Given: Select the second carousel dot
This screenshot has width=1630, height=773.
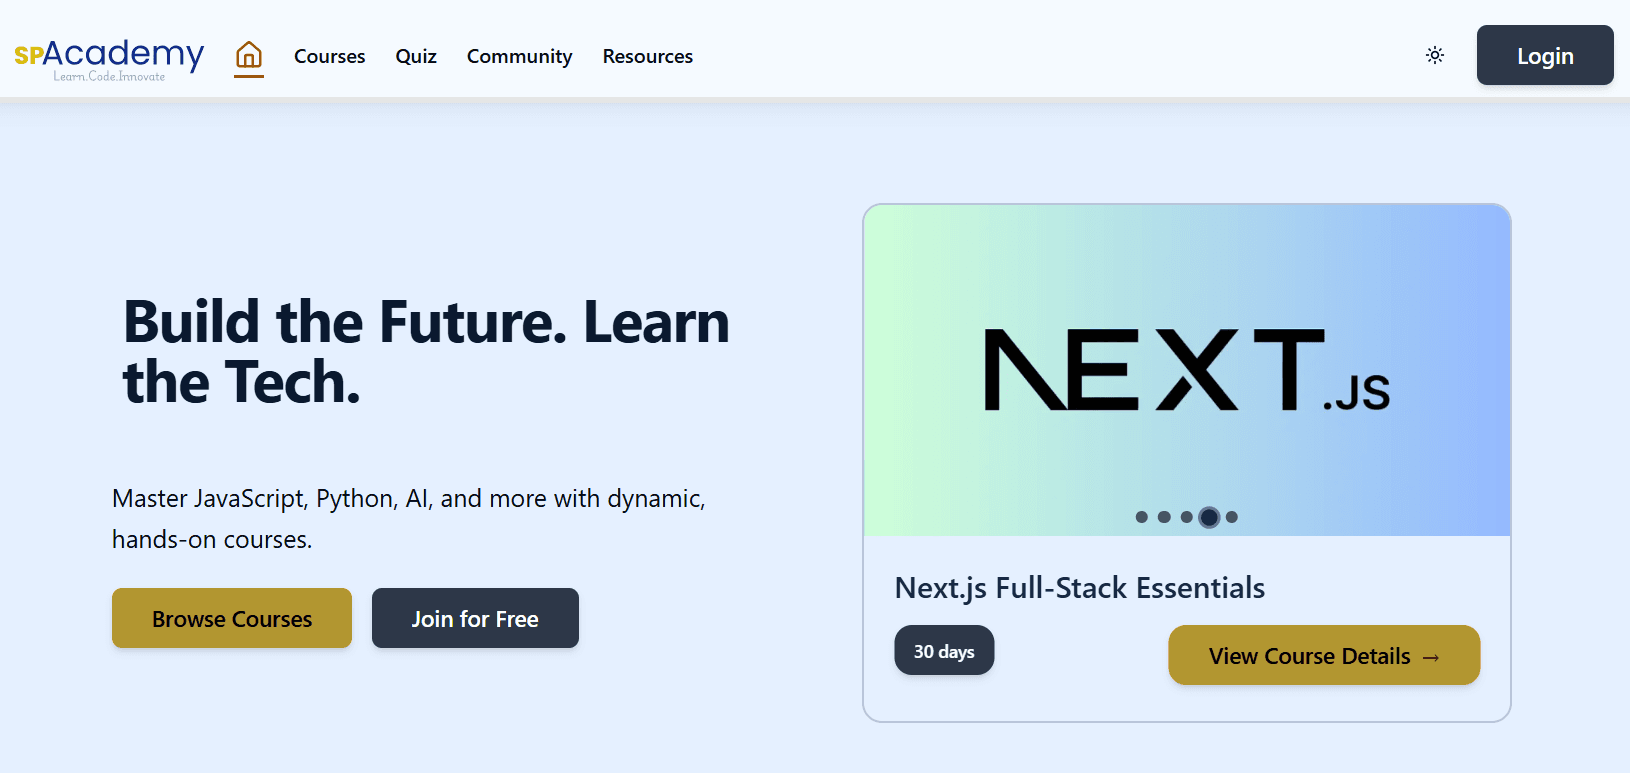Looking at the screenshot, I should [1164, 517].
